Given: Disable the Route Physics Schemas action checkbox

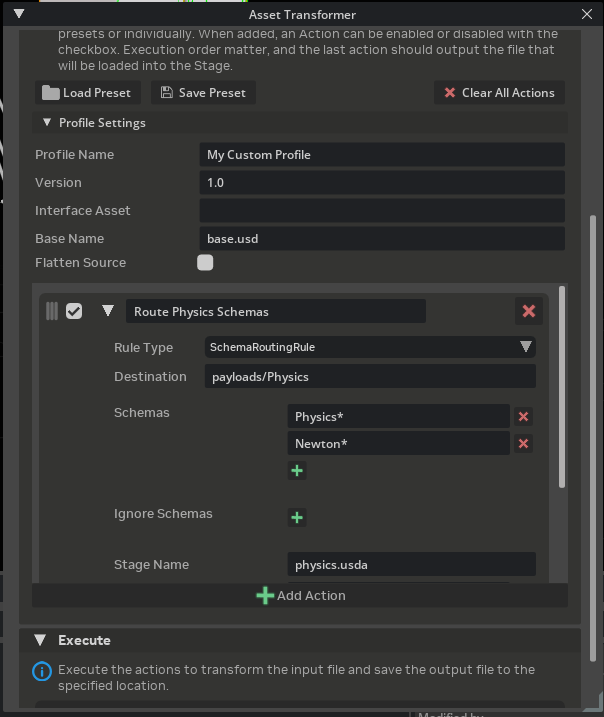Looking at the screenshot, I should pos(74,311).
